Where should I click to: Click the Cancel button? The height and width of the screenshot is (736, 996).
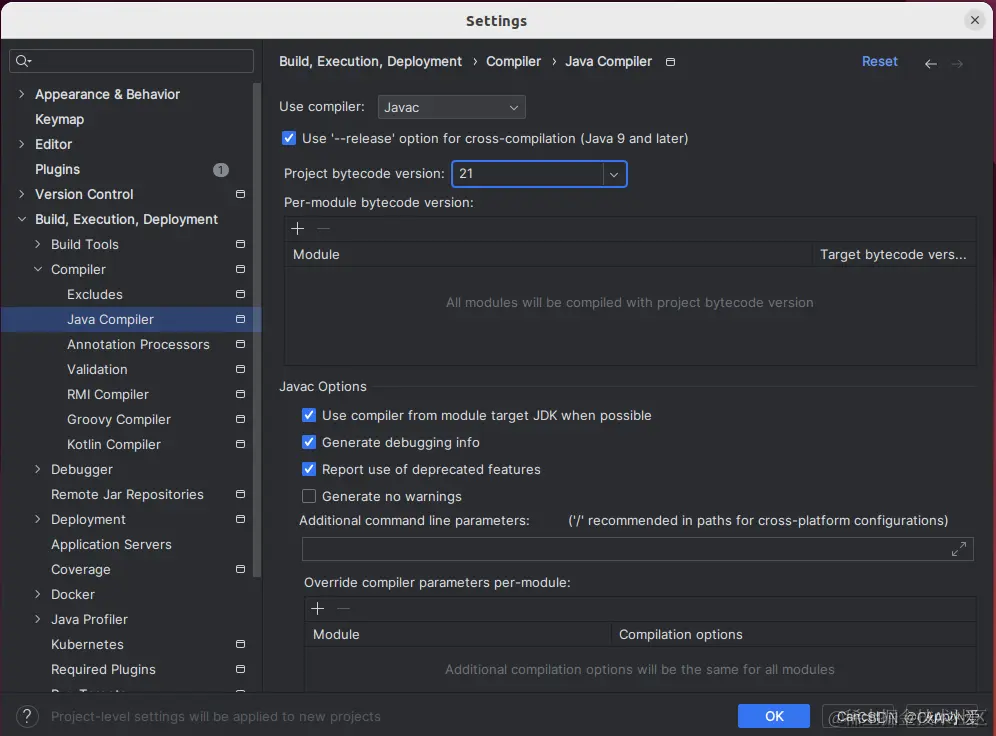[858, 716]
